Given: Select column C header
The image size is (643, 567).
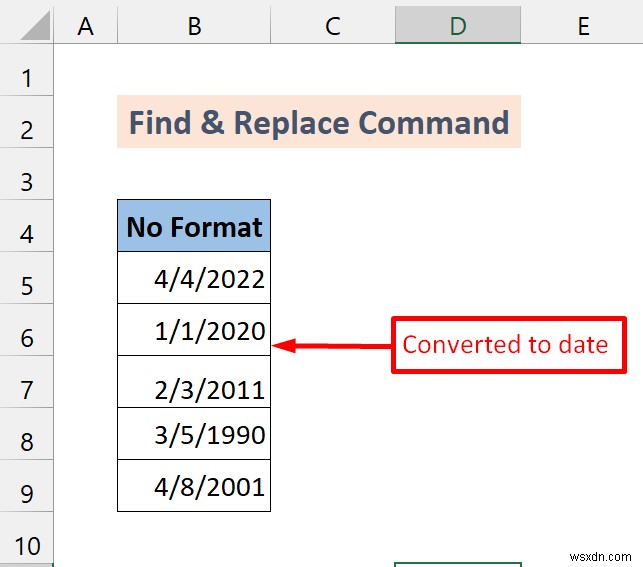Looking at the screenshot, I should 333,25.
